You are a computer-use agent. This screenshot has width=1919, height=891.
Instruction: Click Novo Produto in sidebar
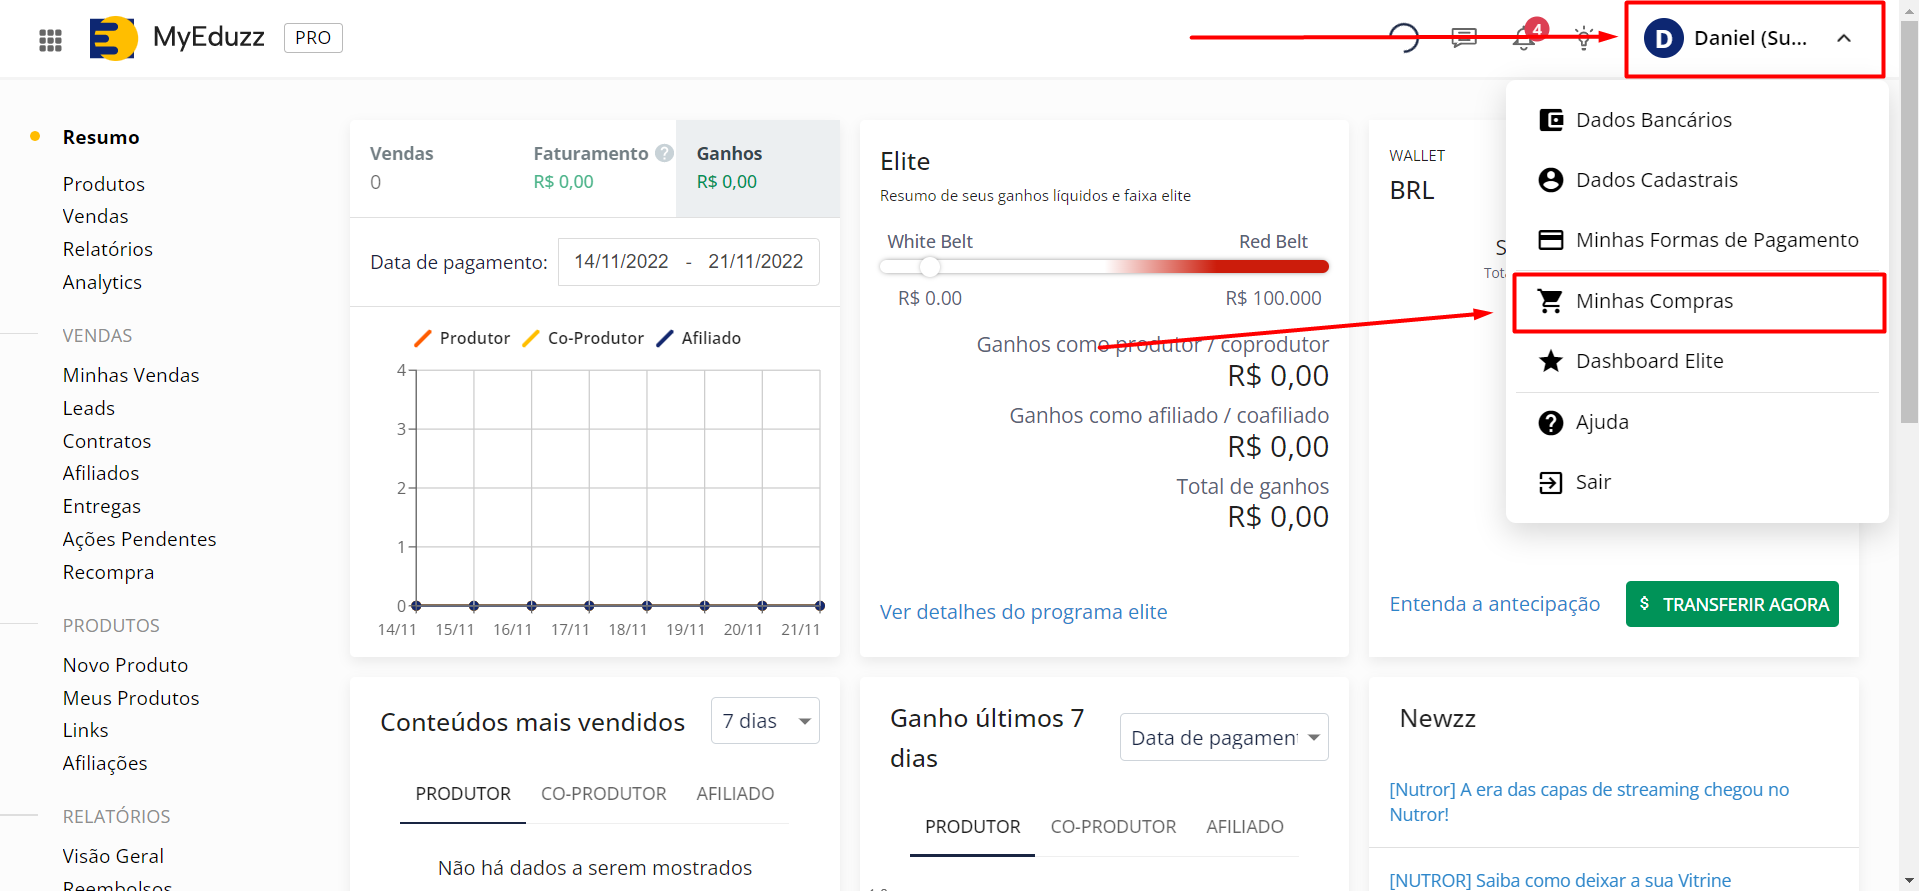125,665
